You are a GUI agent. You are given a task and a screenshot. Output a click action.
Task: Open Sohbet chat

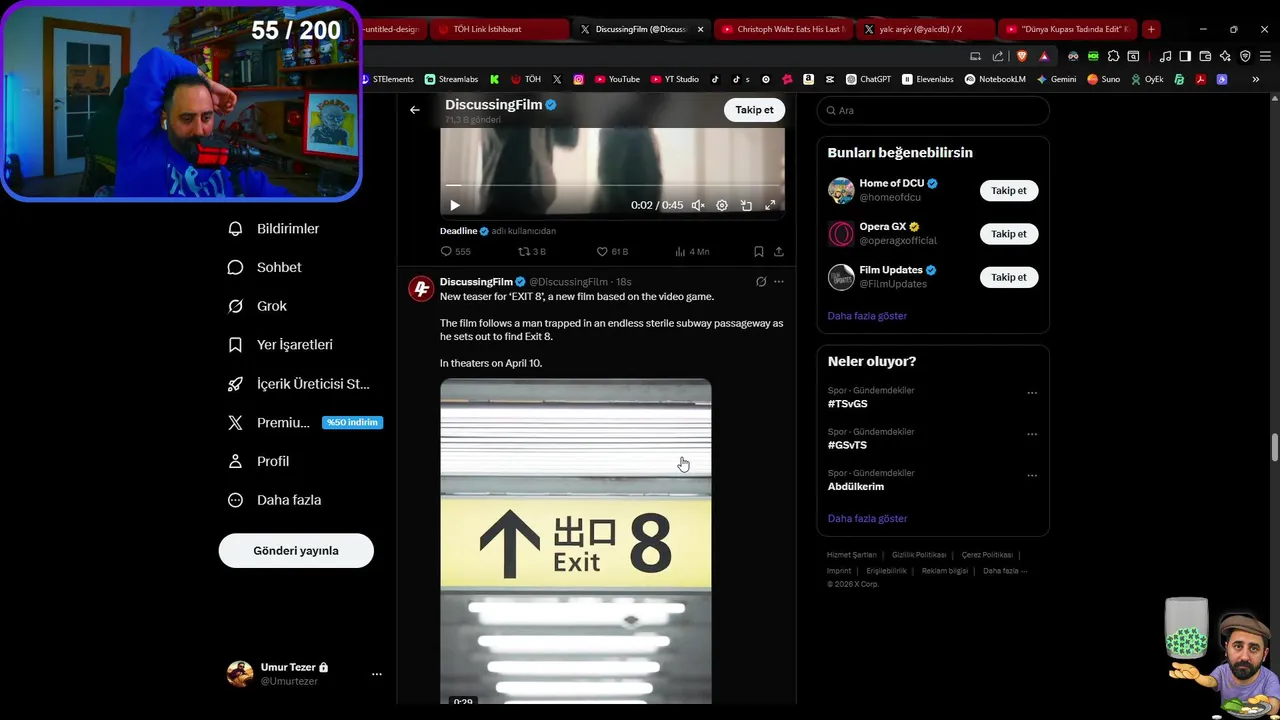tap(264, 267)
